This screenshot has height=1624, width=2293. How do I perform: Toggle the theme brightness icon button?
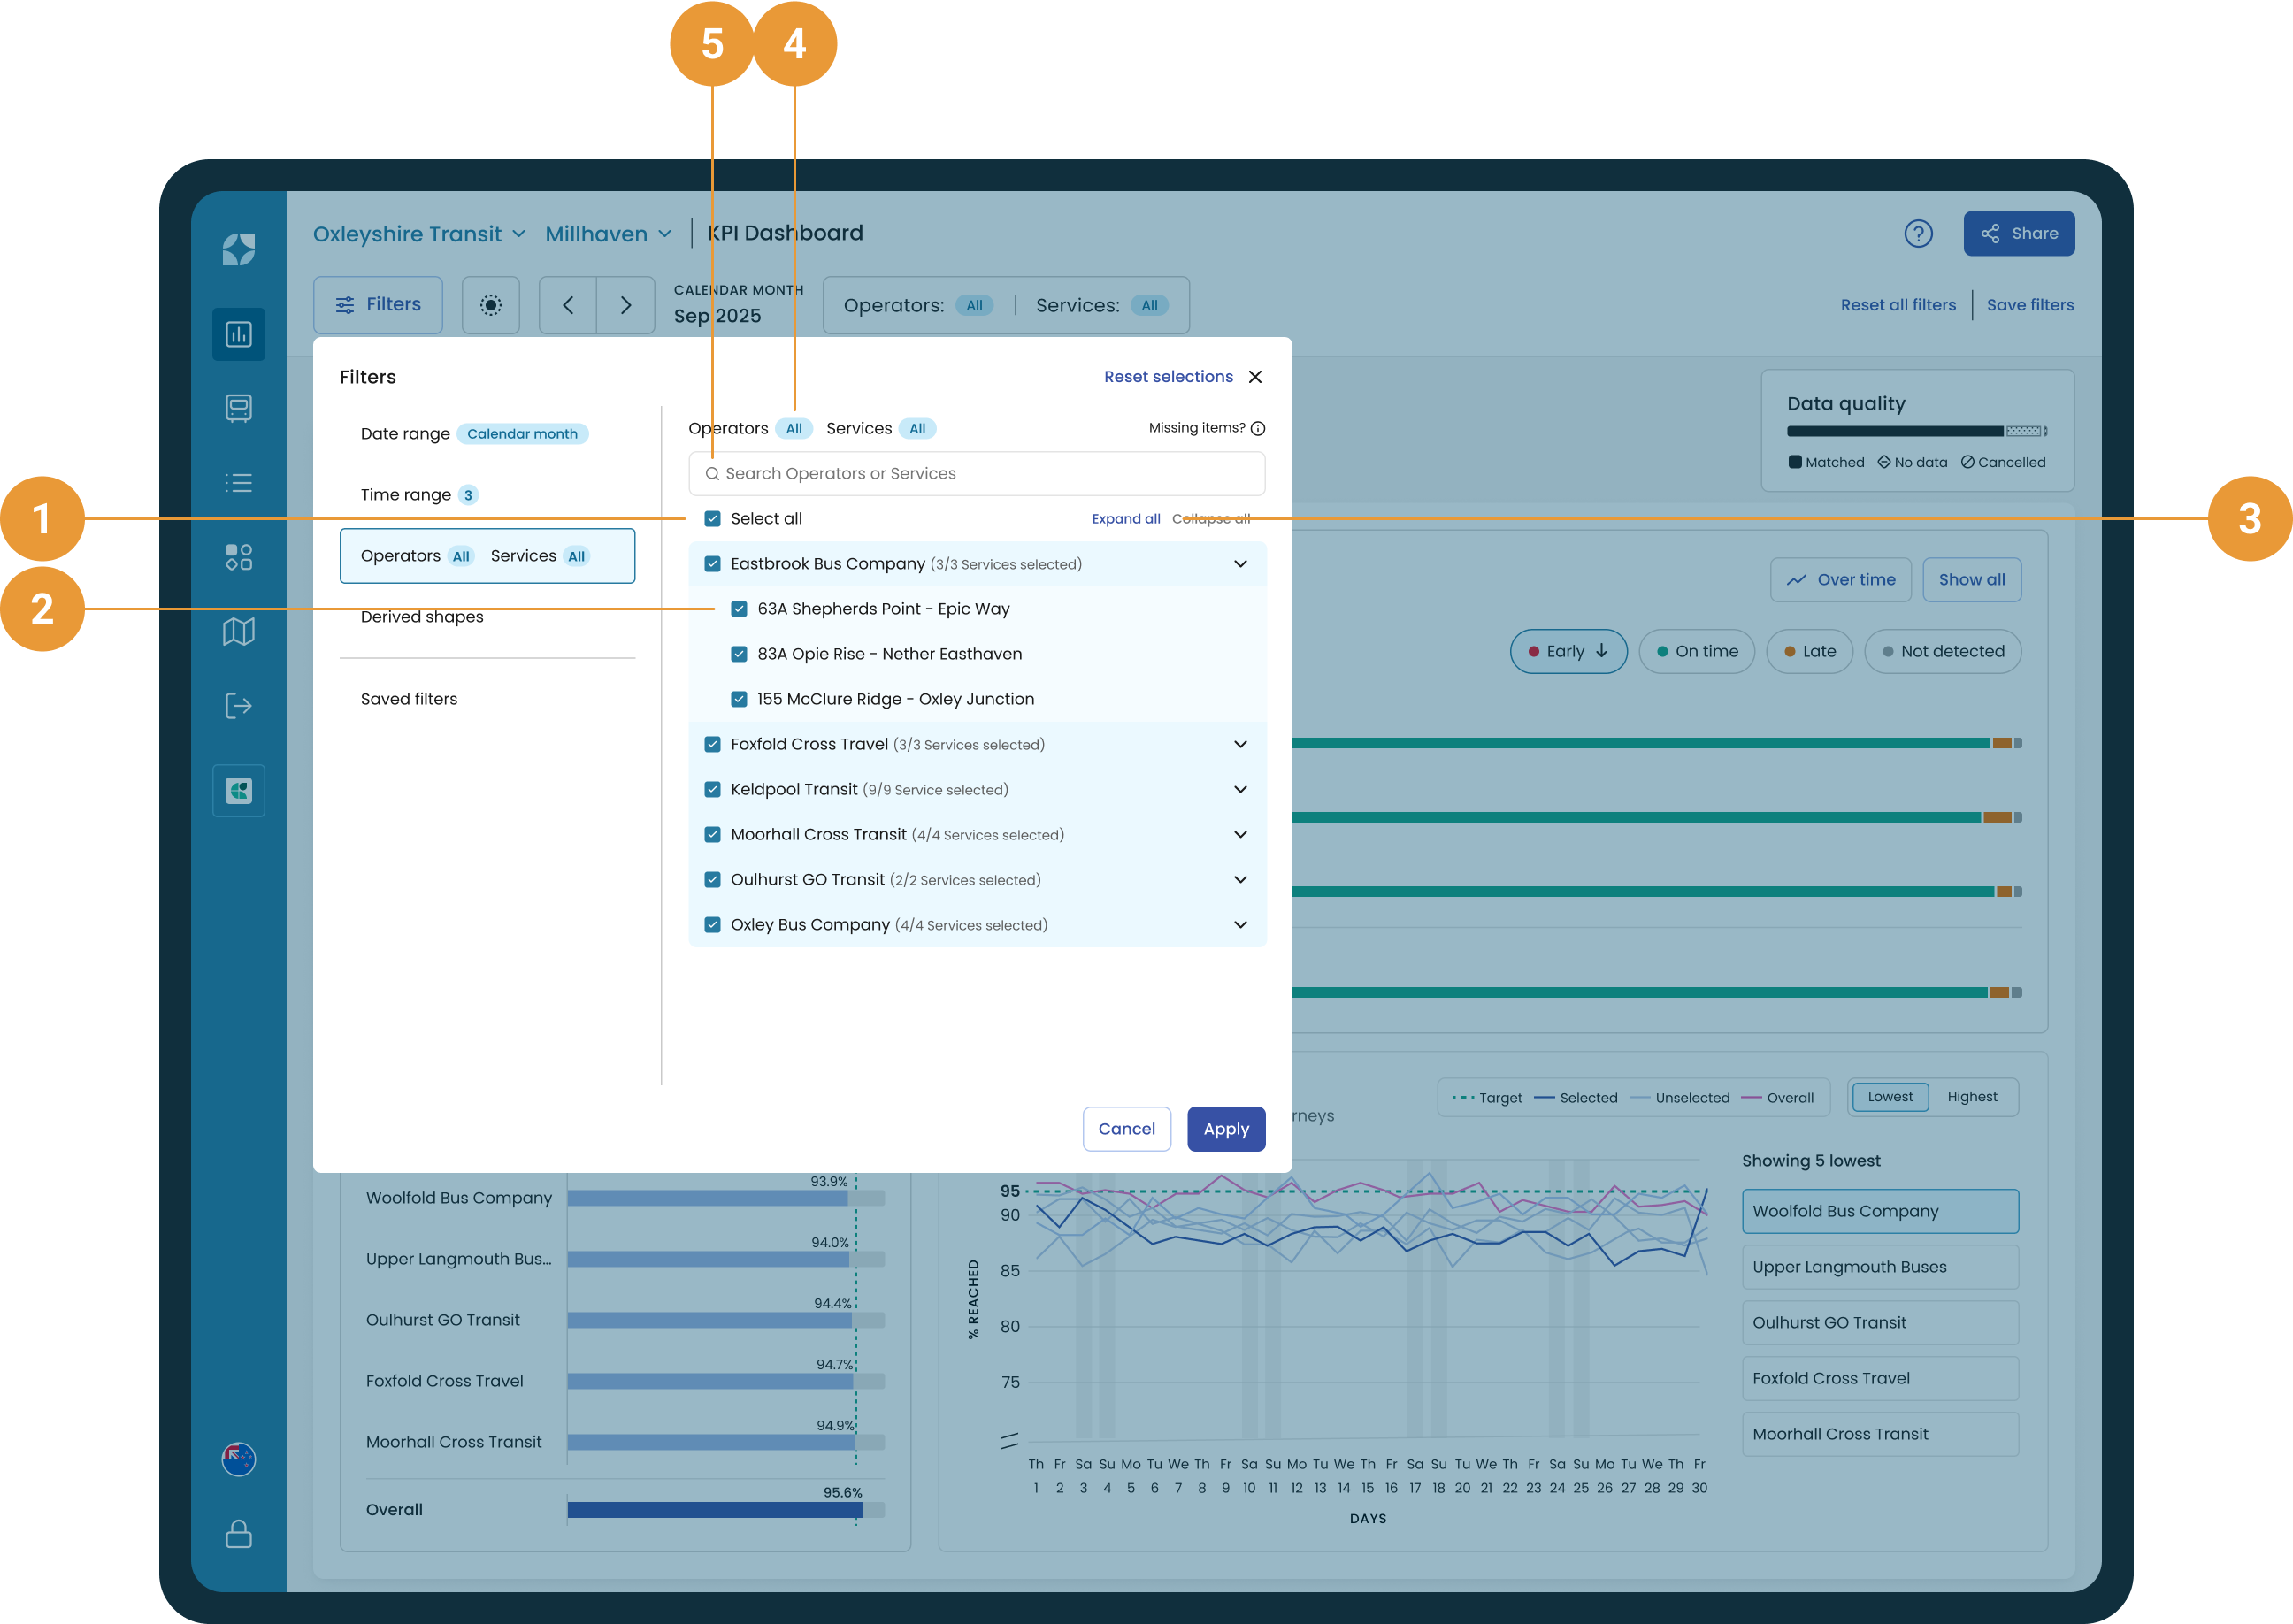491,305
